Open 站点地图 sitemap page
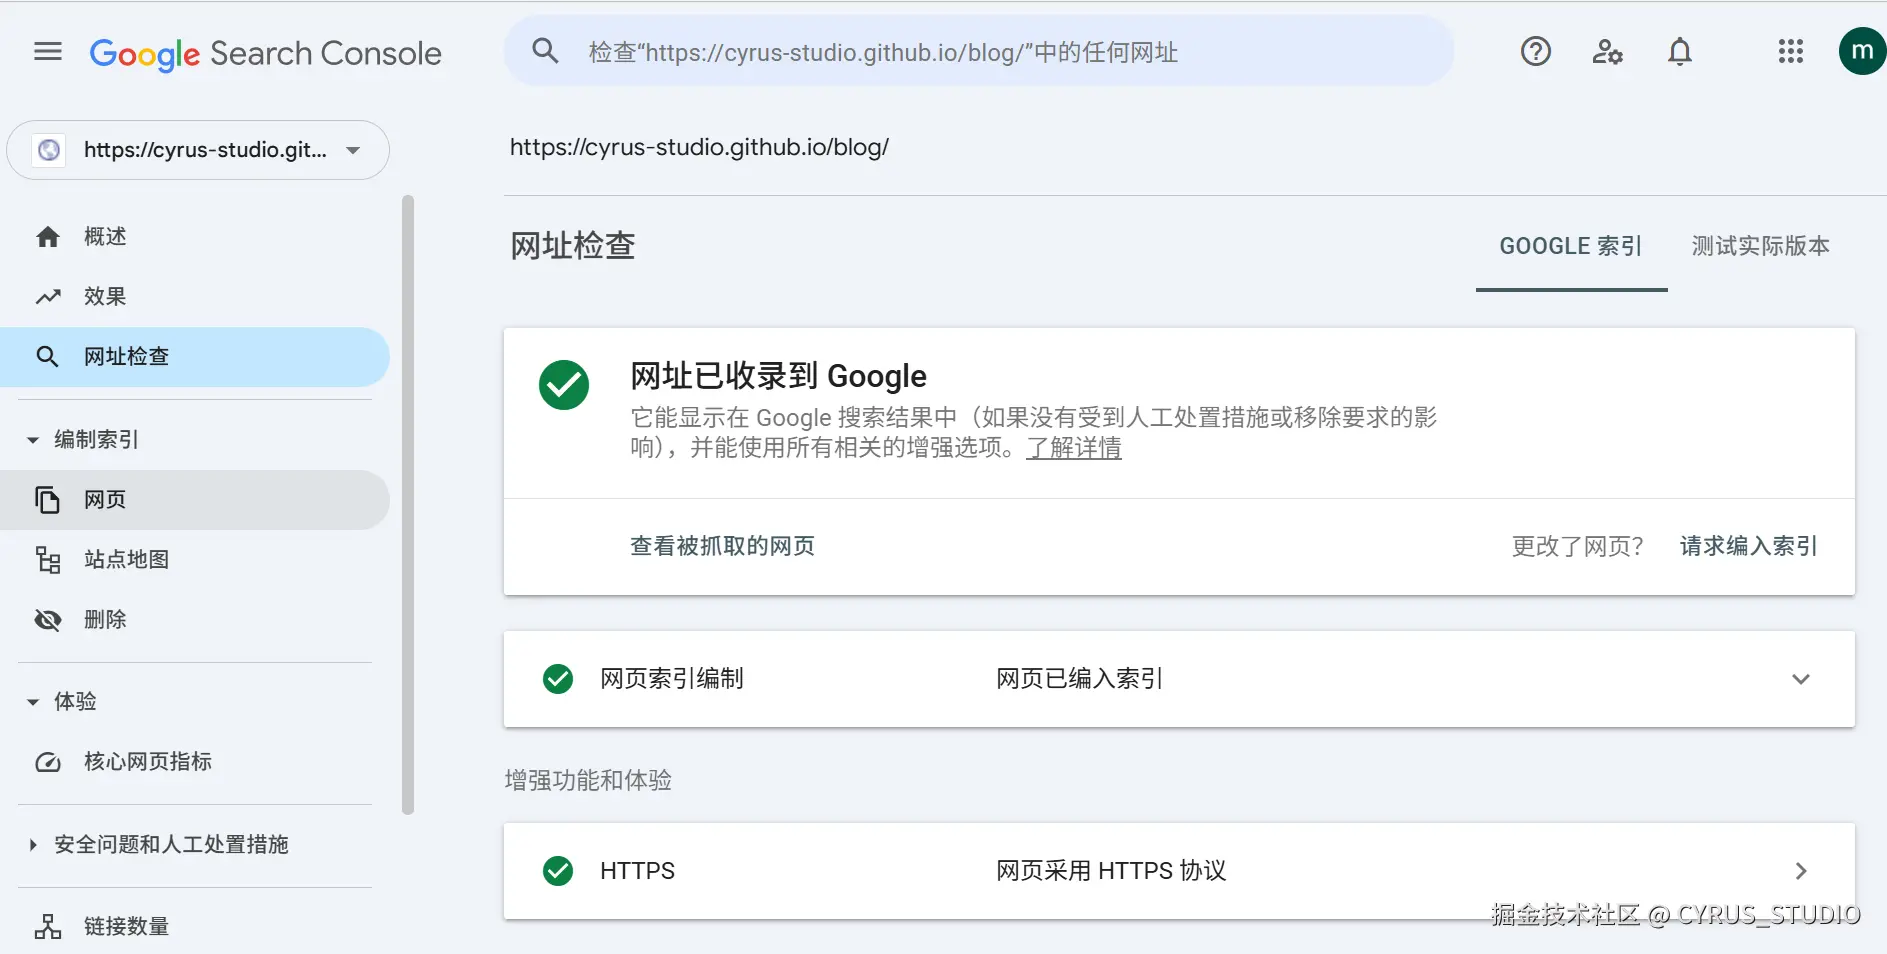 tap(126, 560)
